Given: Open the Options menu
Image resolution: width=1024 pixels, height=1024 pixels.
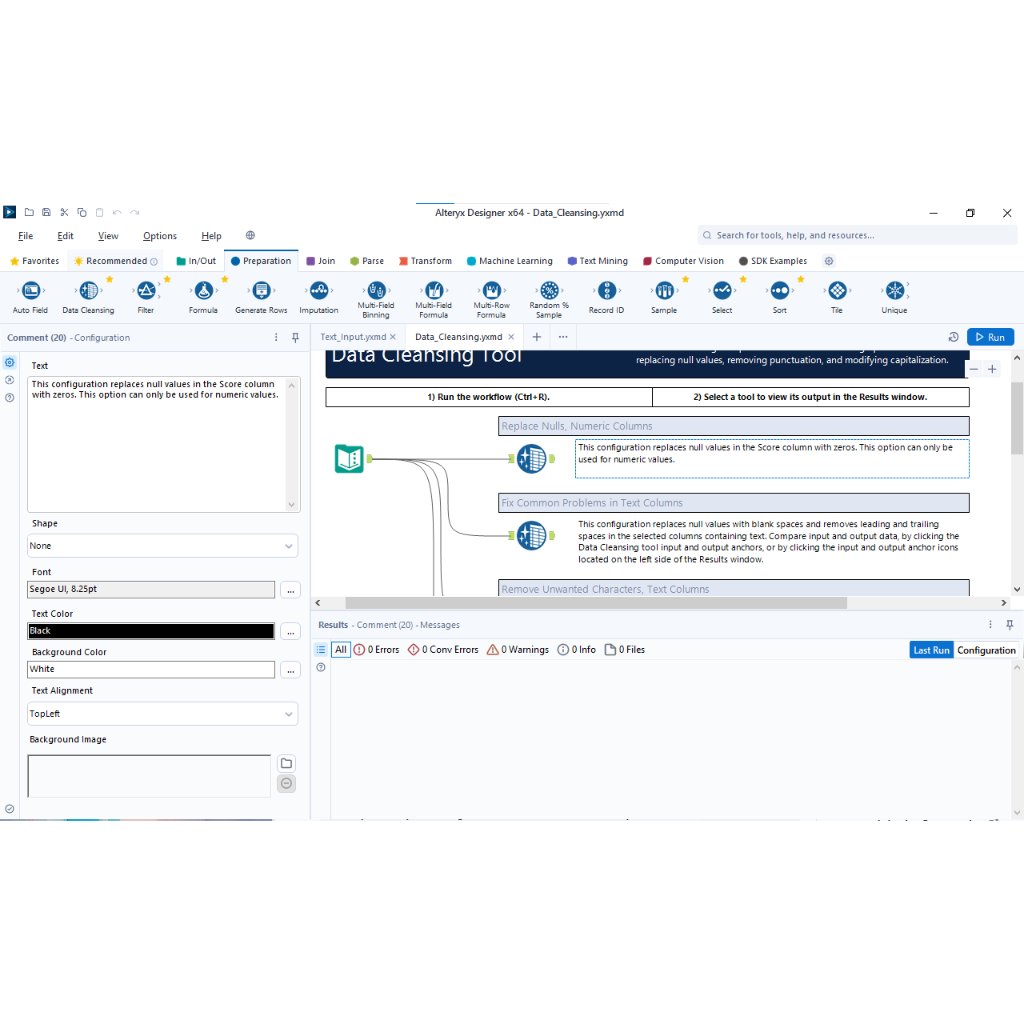Looking at the screenshot, I should pos(160,236).
